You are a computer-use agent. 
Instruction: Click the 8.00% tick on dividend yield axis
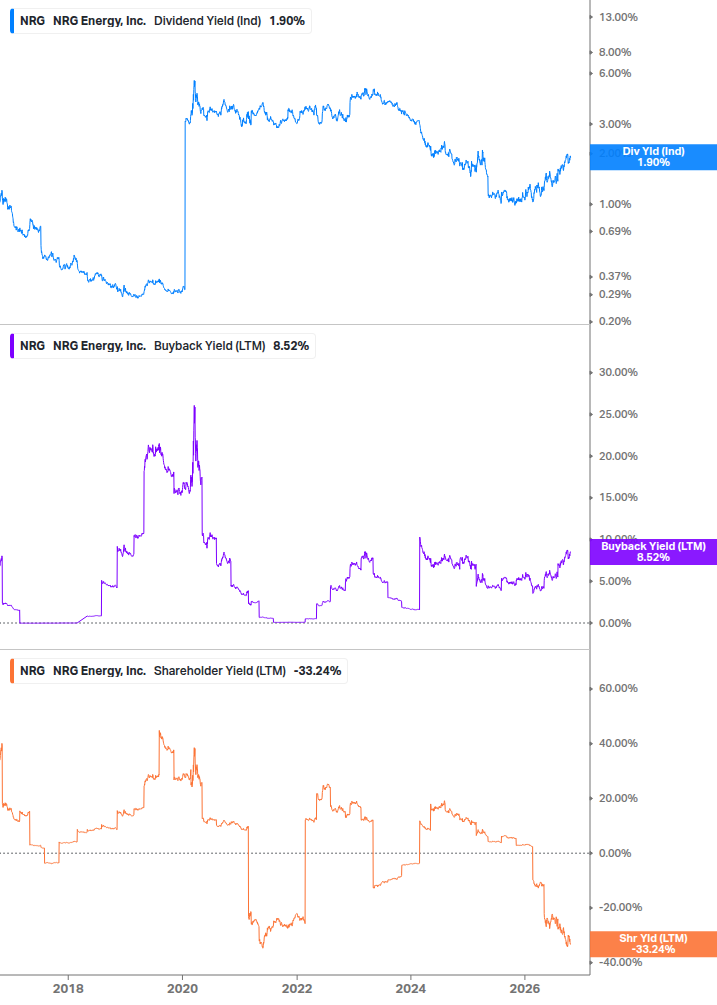click(x=615, y=52)
